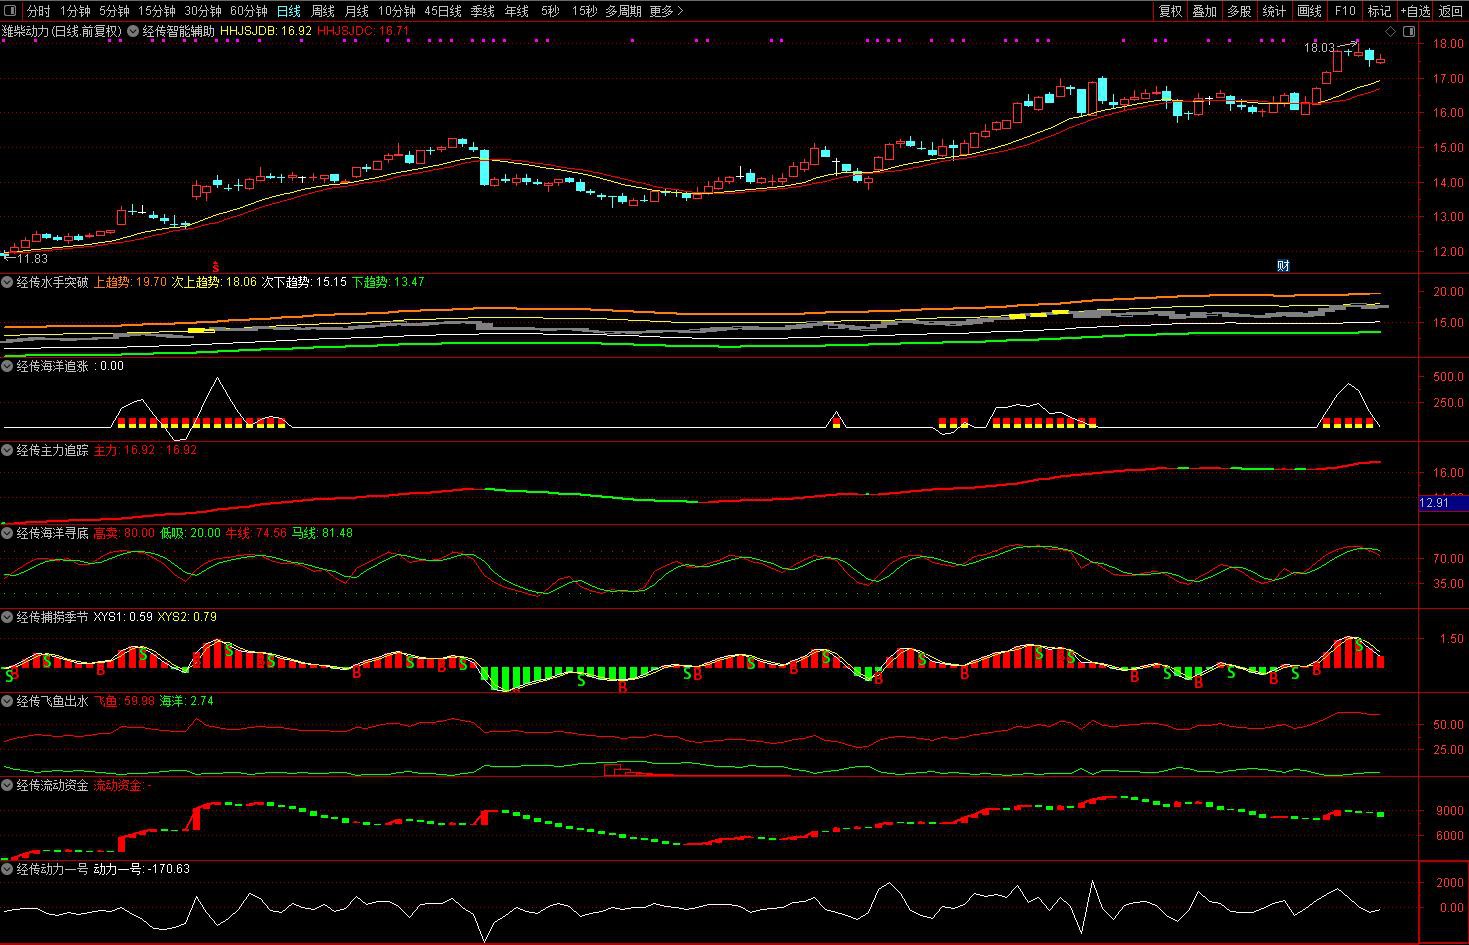Expand the 经传水手突破 indicator dropdown
Viewport: 1469px width, 945px height.
point(8,282)
